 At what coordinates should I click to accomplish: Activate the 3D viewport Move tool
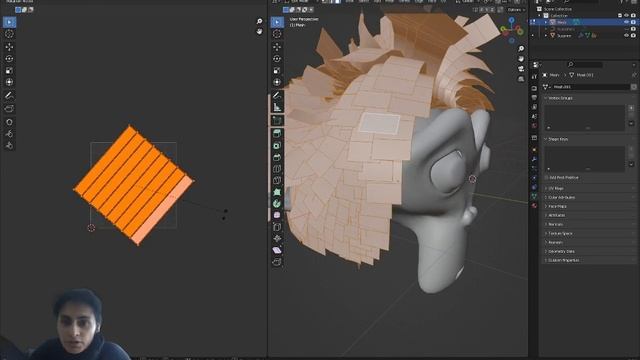(x=277, y=47)
